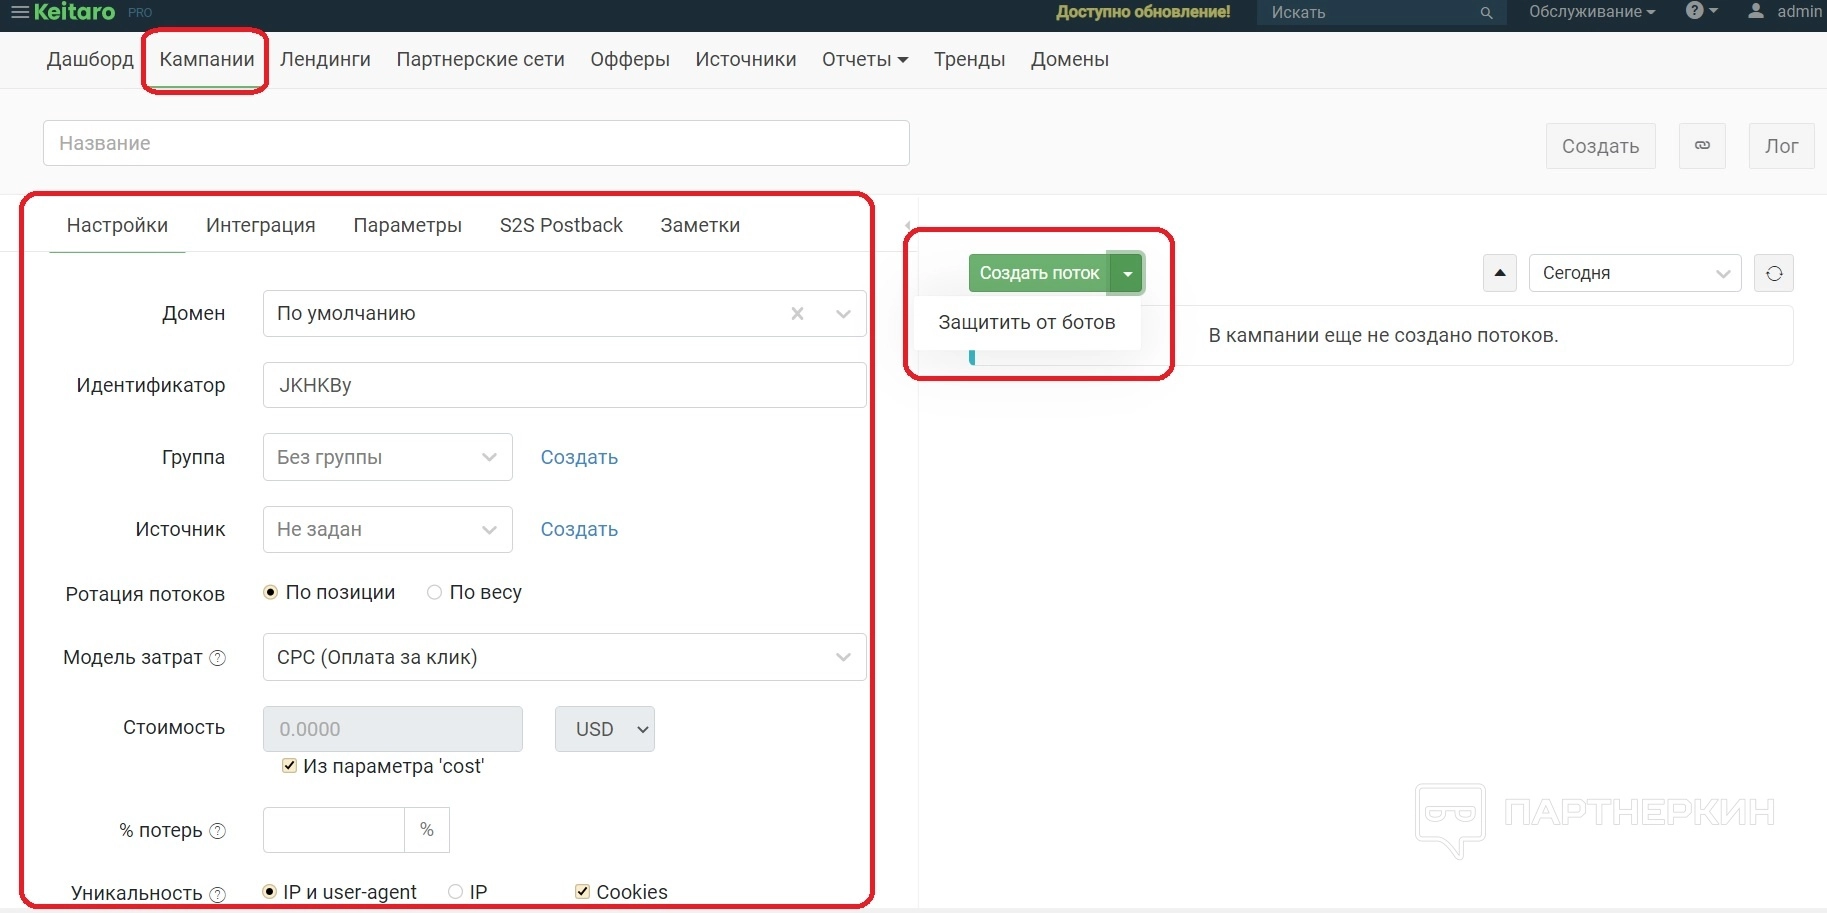Open the Домены page

pos(1070,59)
